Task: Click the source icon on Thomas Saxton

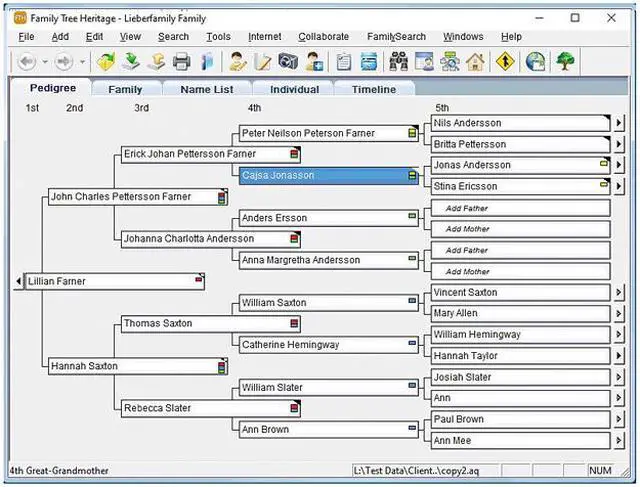Action: (x=294, y=324)
